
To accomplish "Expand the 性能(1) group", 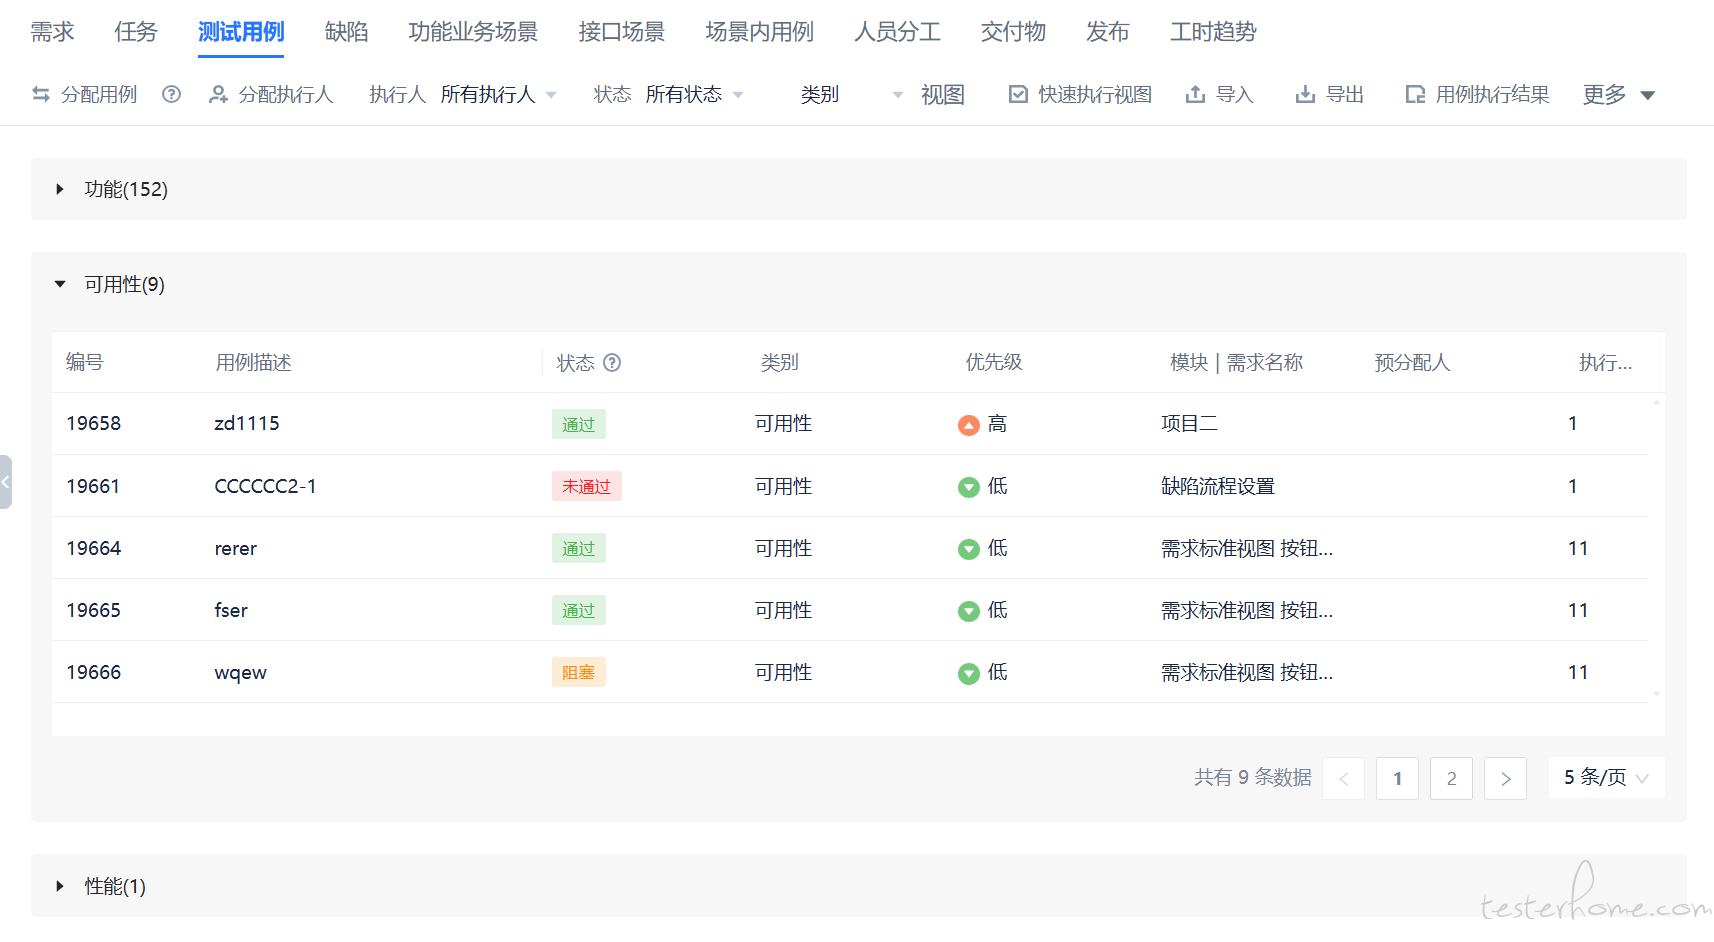I will [x=60, y=886].
